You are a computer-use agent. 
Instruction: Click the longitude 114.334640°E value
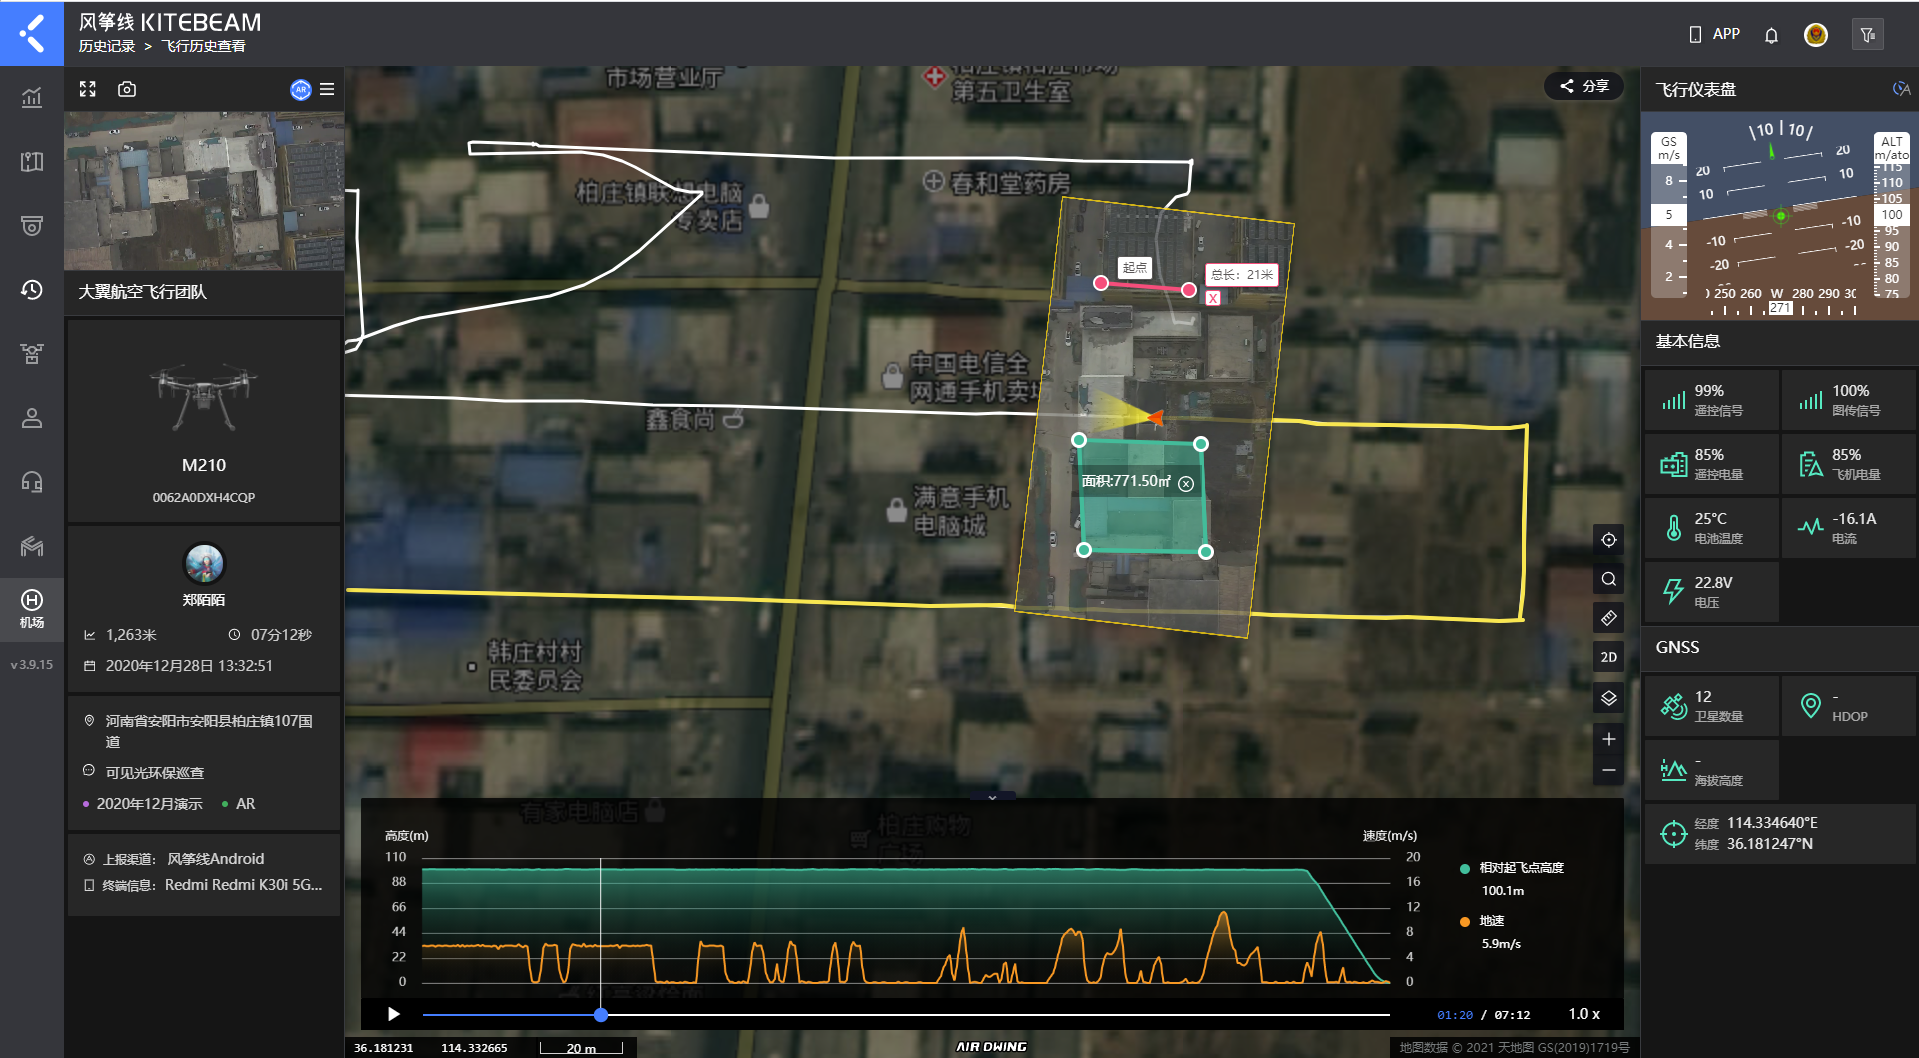[x=1772, y=823]
